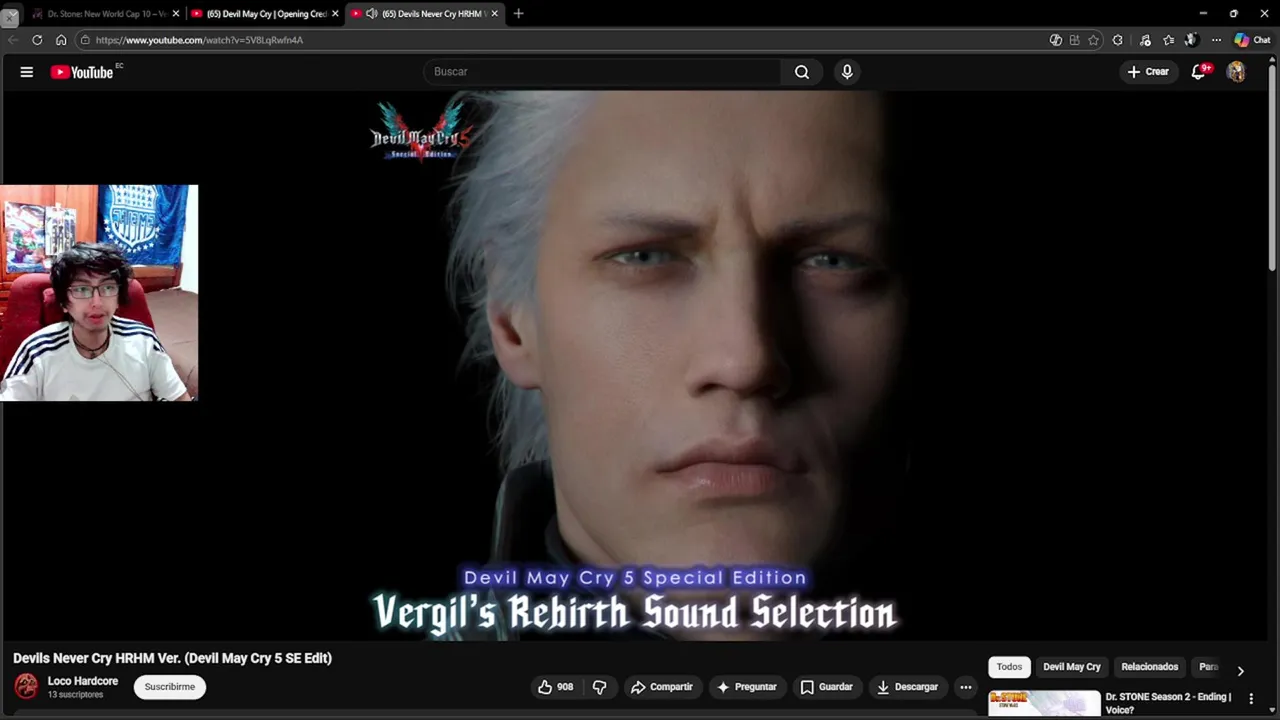Go back with the browser back arrow
This screenshot has width=1280, height=720.
13,40
